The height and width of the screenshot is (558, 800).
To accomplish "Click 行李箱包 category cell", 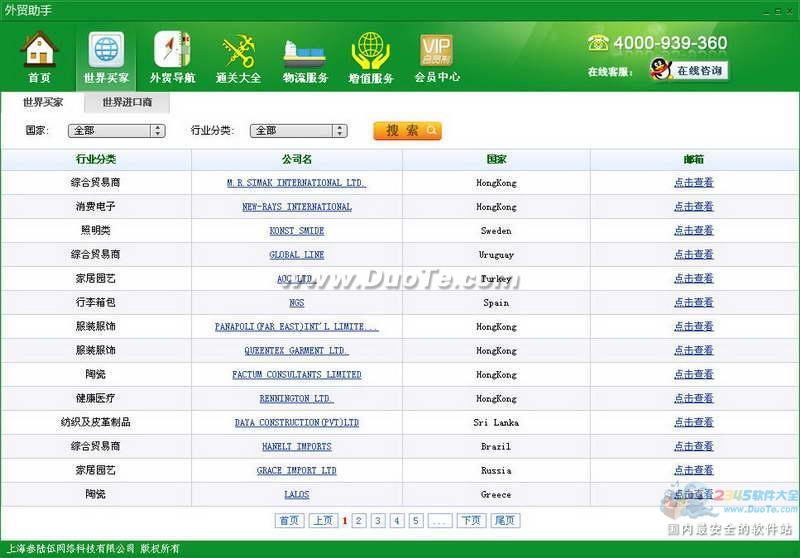I will [96, 302].
